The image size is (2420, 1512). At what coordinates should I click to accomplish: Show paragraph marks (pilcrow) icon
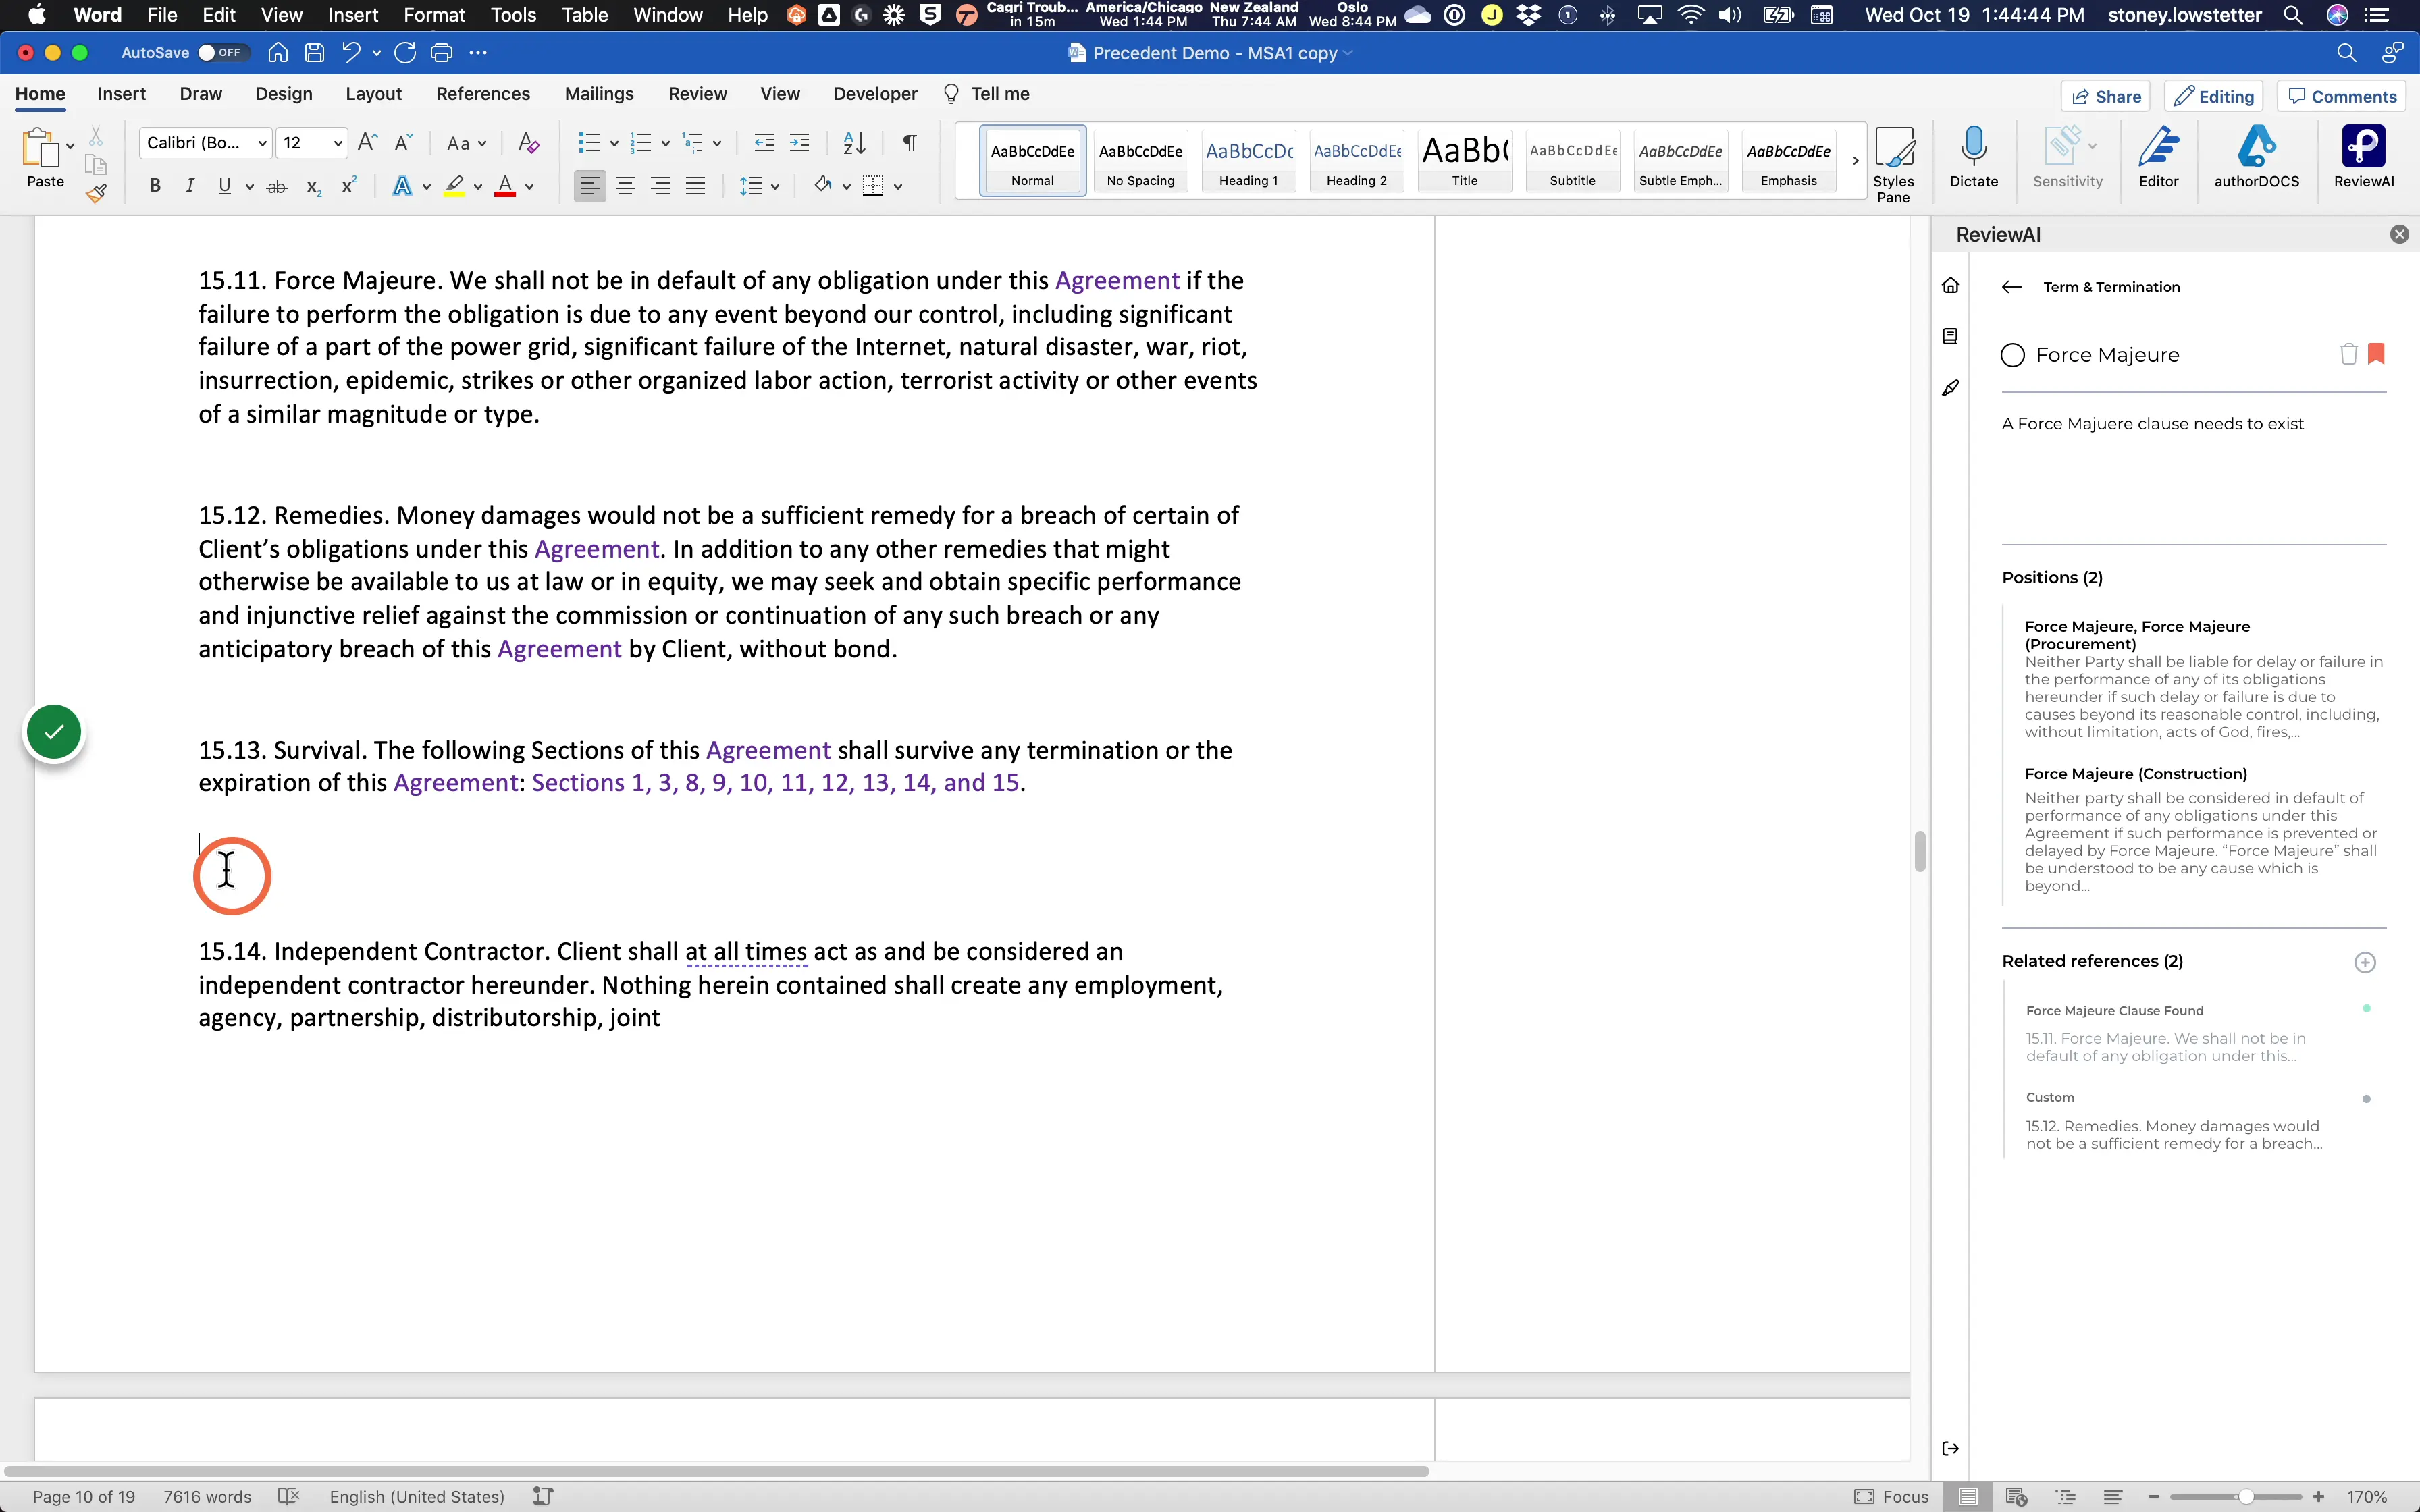click(x=909, y=143)
